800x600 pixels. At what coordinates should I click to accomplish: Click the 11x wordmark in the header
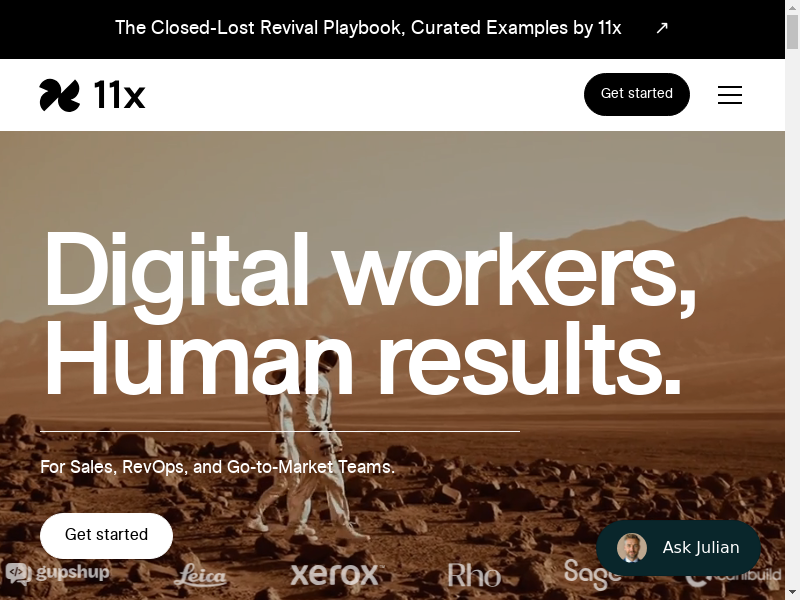click(x=119, y=95)
